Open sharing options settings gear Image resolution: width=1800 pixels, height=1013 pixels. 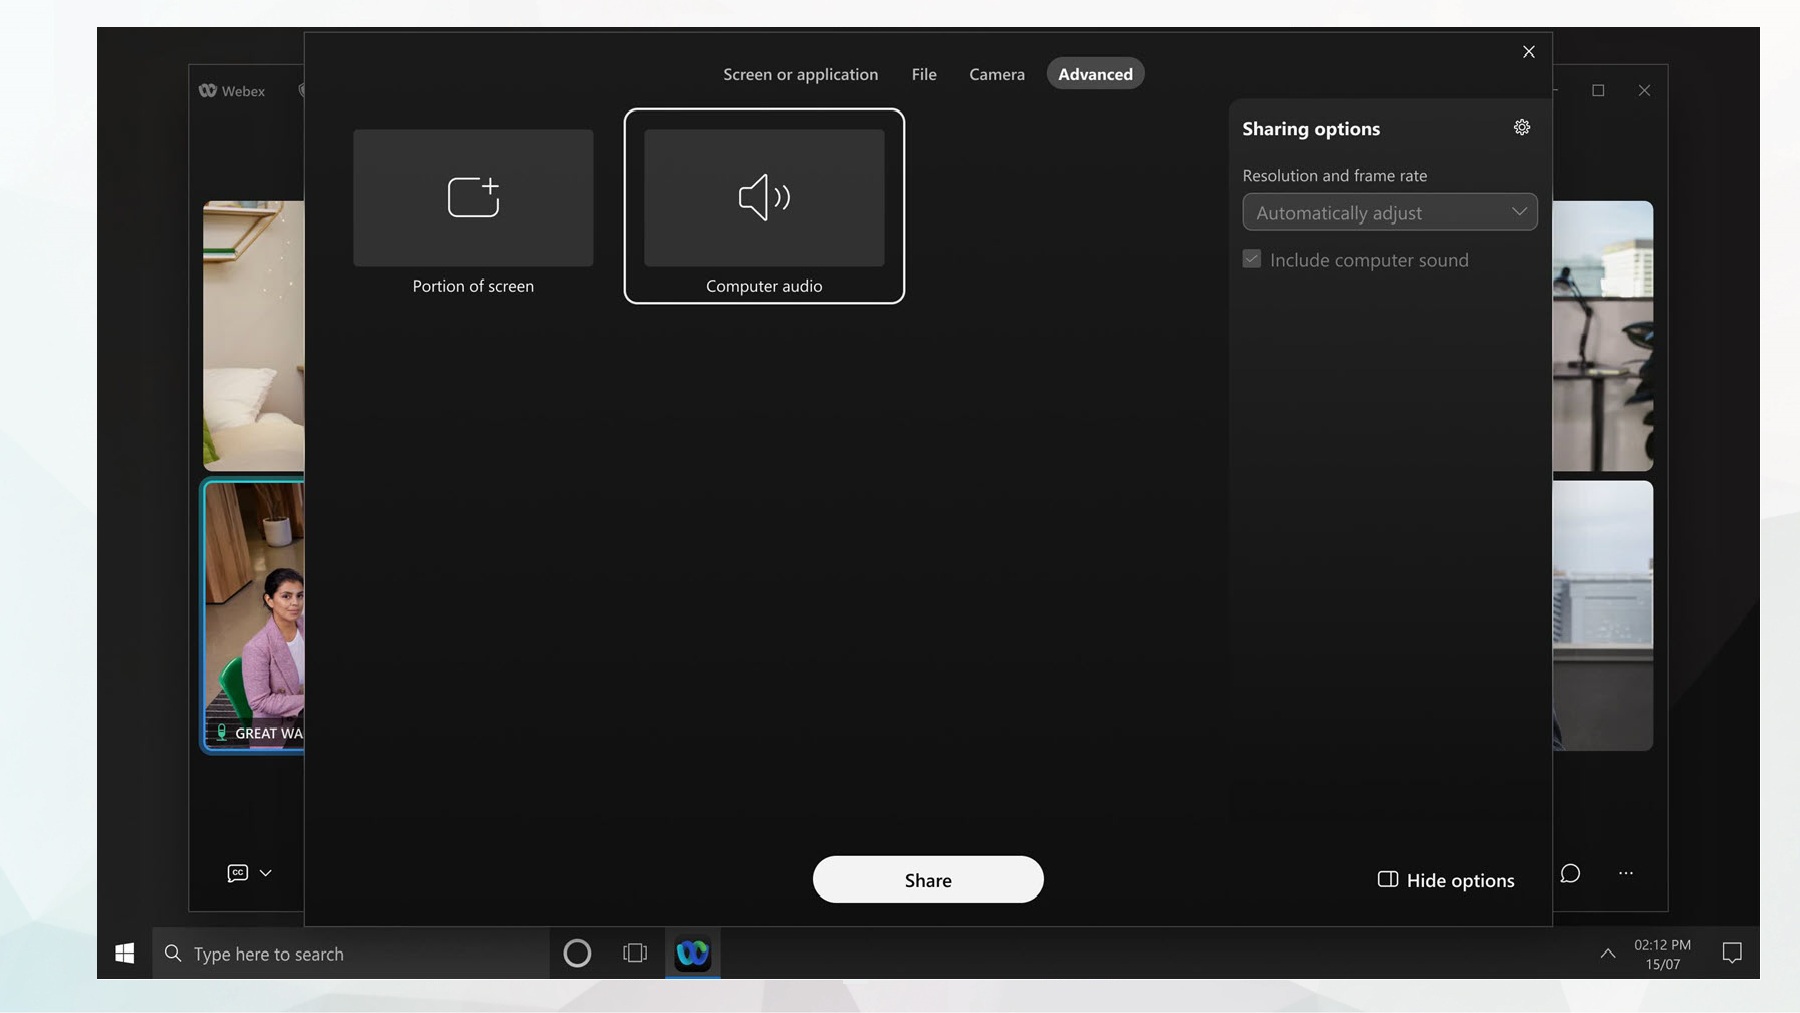point(1521,127)
